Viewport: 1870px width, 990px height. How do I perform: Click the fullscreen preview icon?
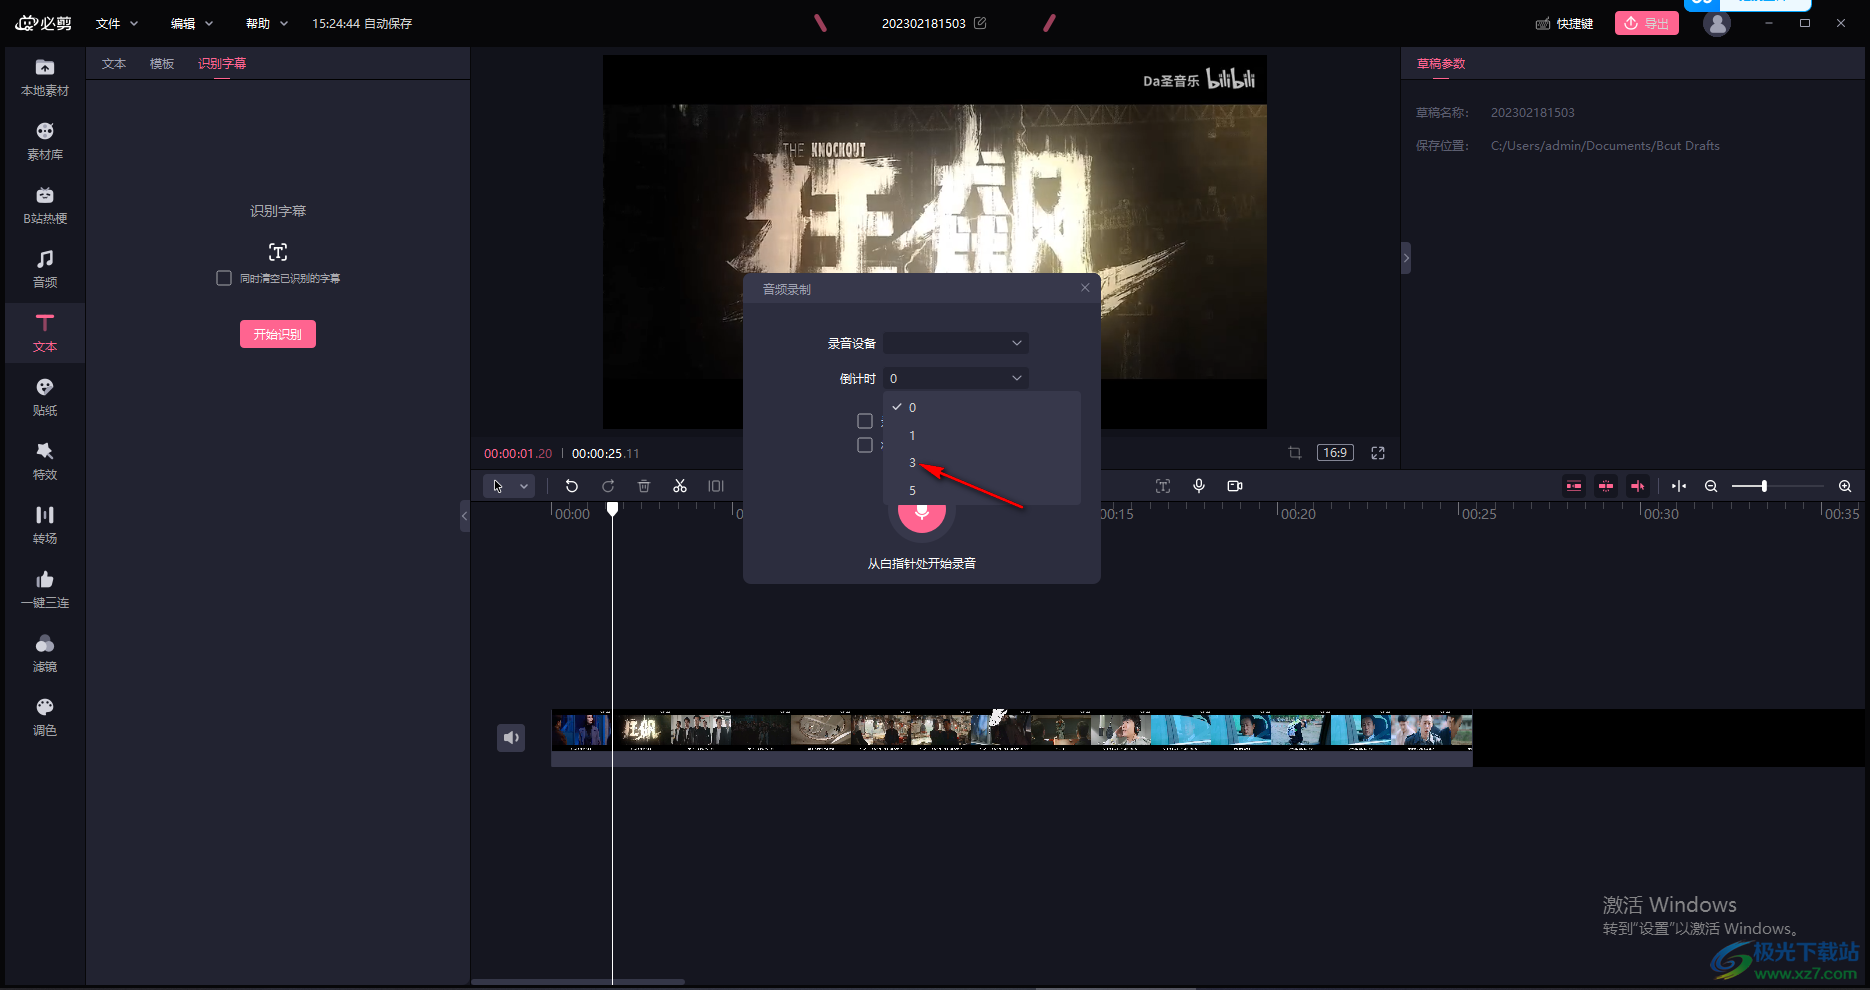(x=1378, y=453)
